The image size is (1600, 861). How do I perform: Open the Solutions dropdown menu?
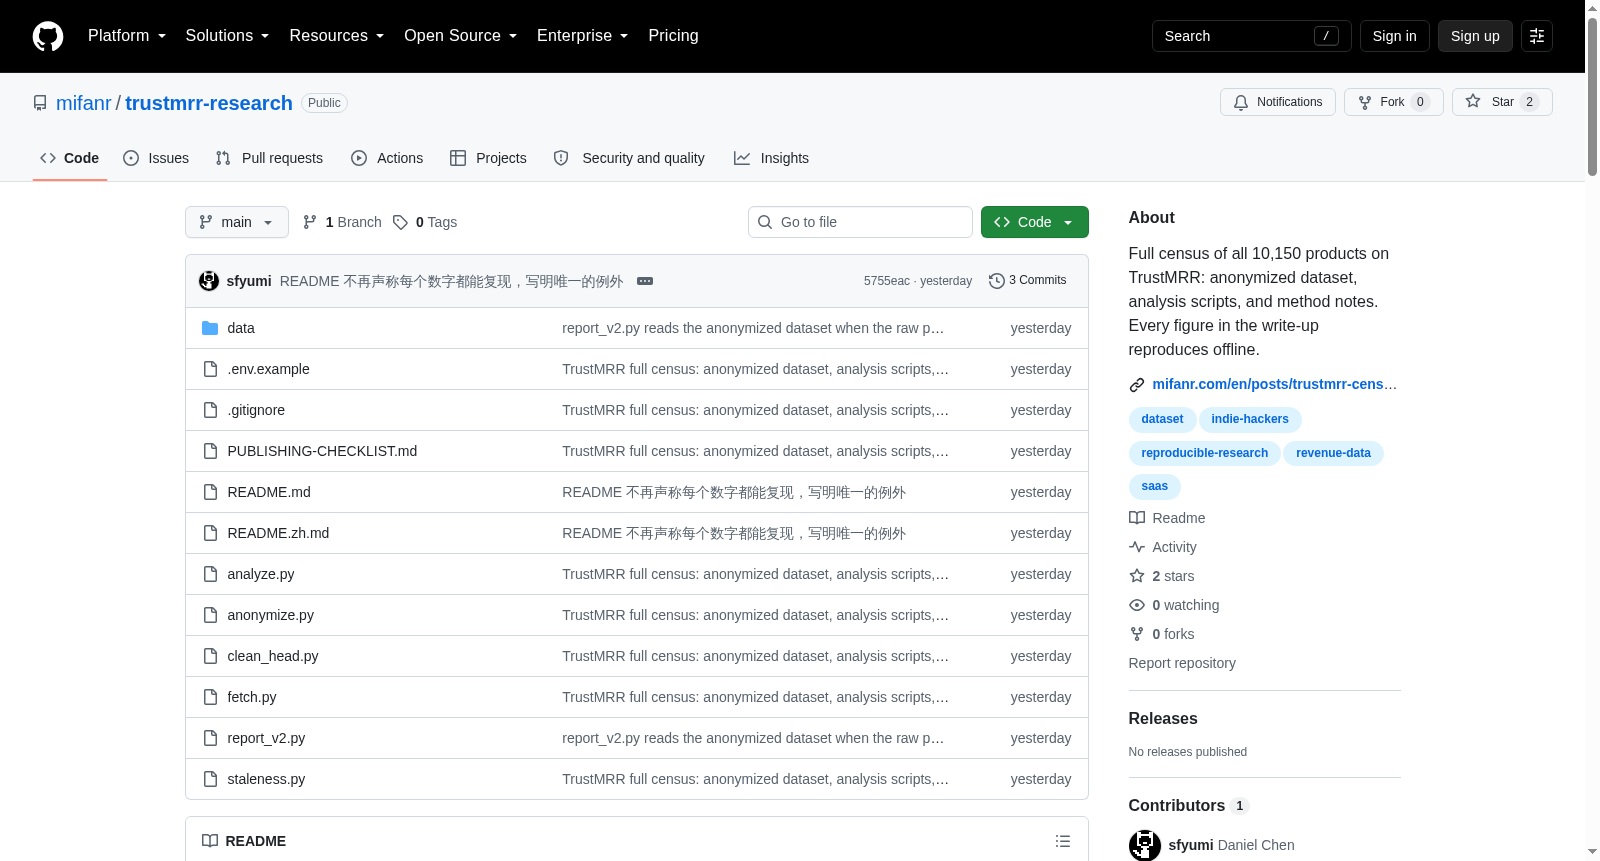tap(227, 36)
